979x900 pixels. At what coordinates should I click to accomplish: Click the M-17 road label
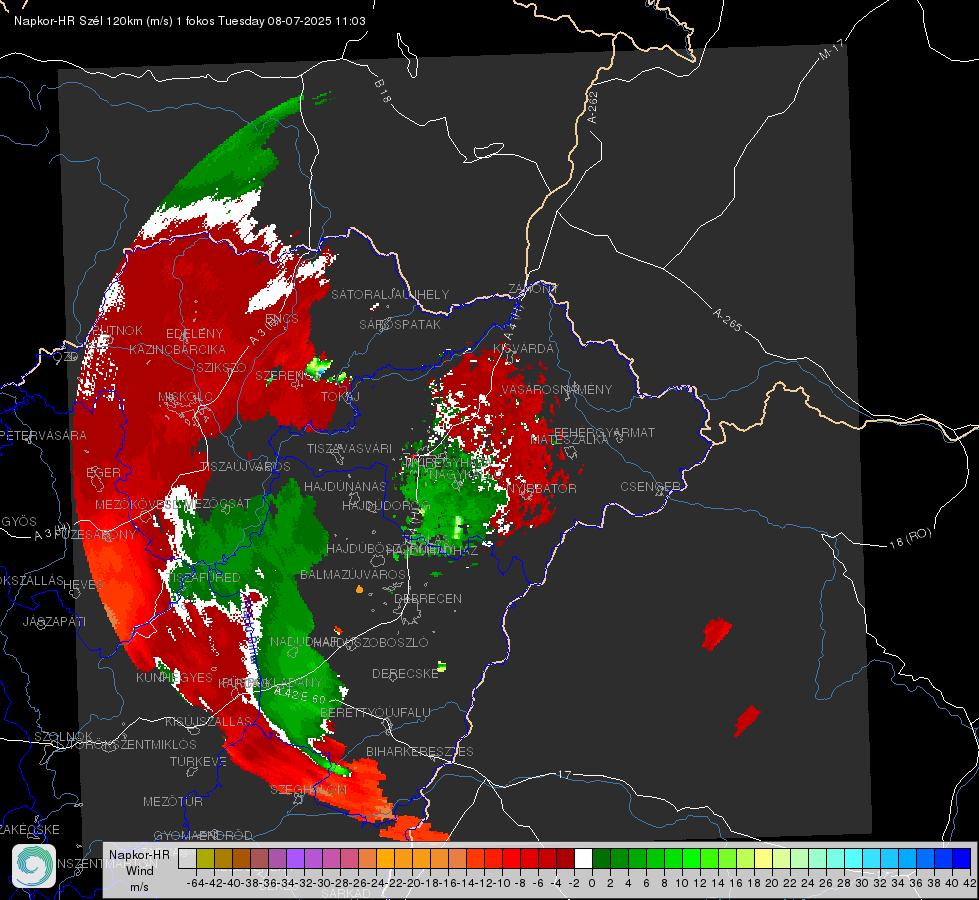(831, 50)
